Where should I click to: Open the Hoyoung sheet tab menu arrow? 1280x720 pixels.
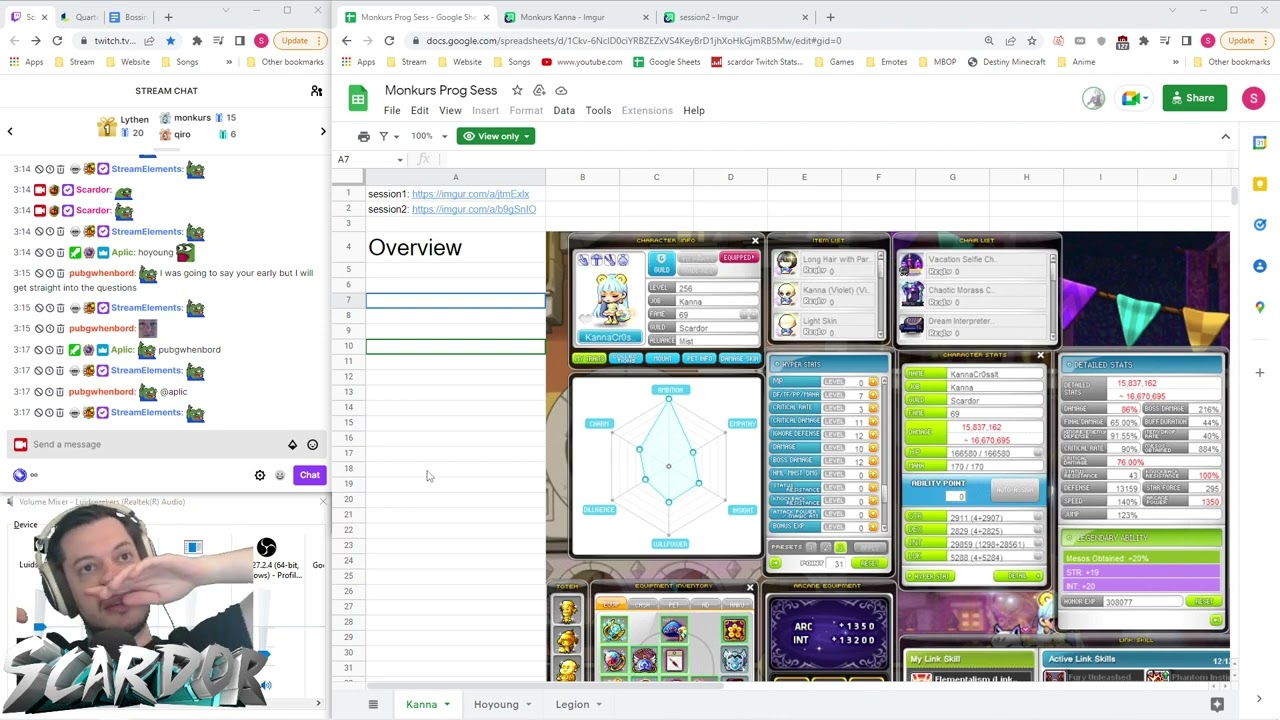(530, 704)
